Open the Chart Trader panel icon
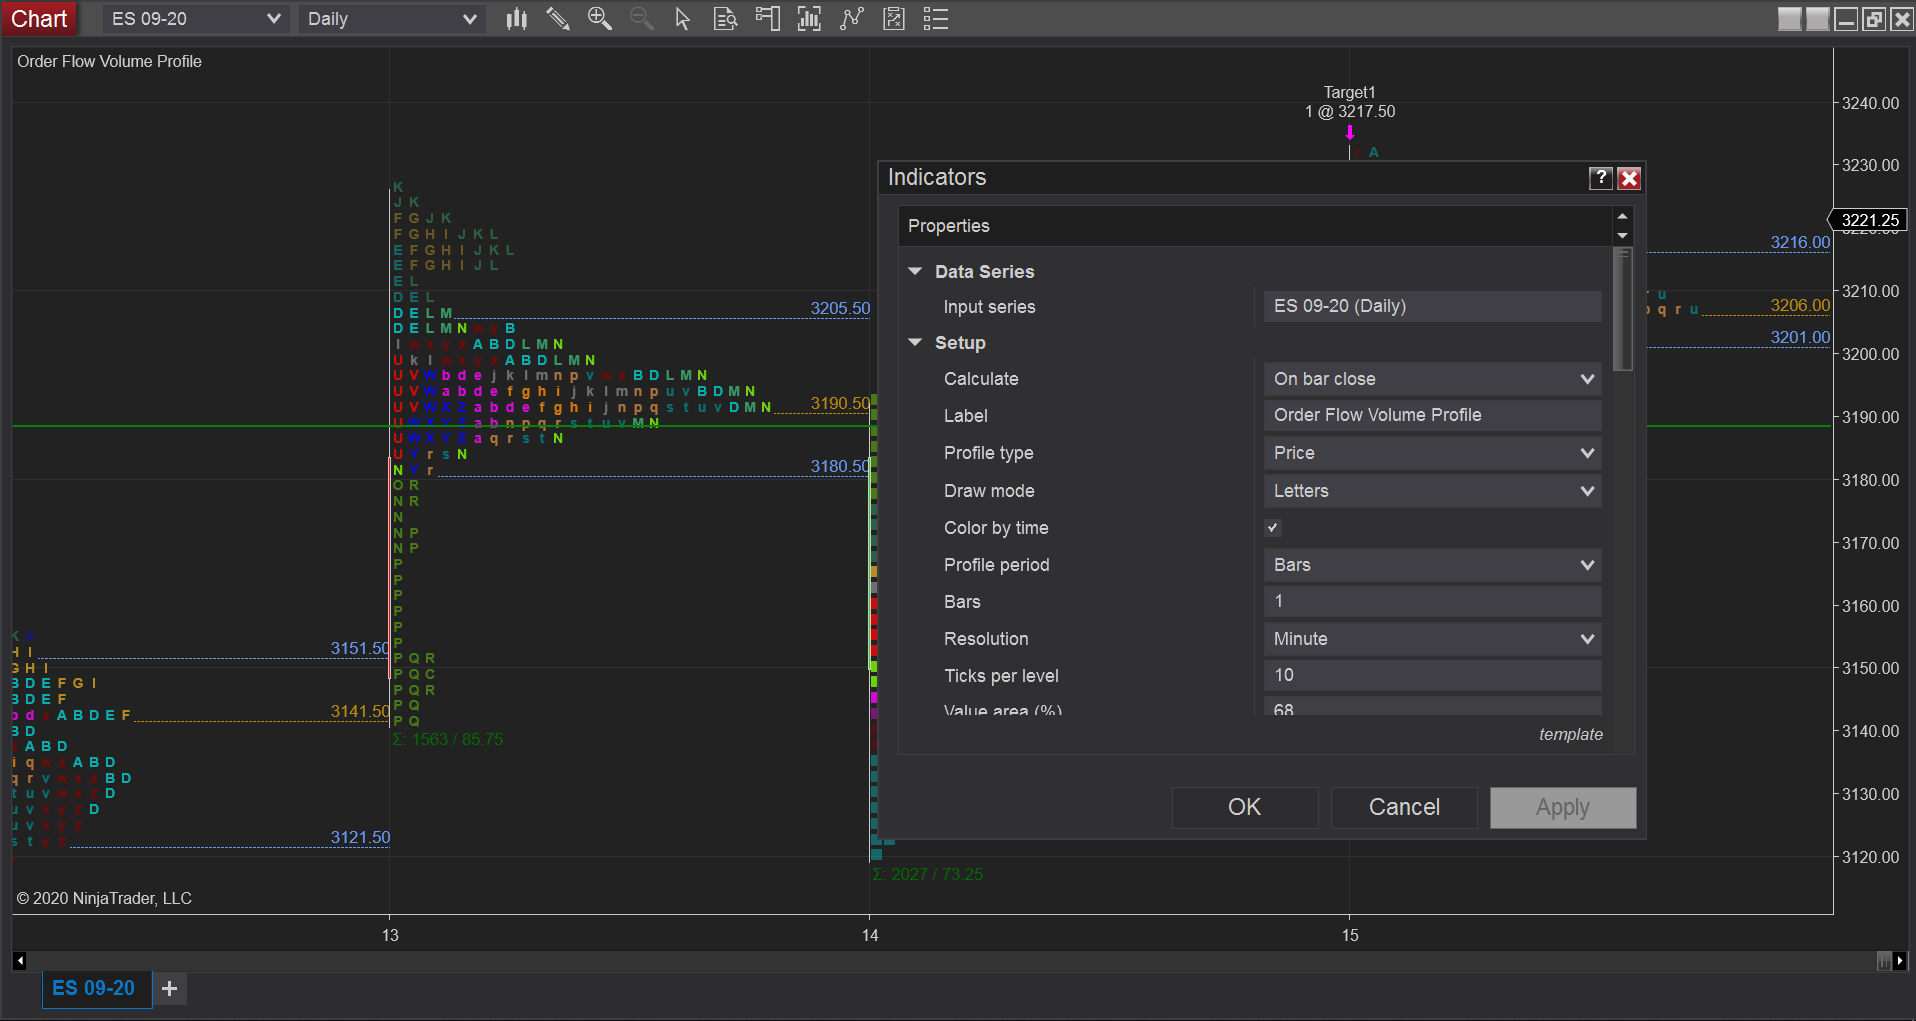The width and height of the screenshot is (1916, 1021). 767,19
